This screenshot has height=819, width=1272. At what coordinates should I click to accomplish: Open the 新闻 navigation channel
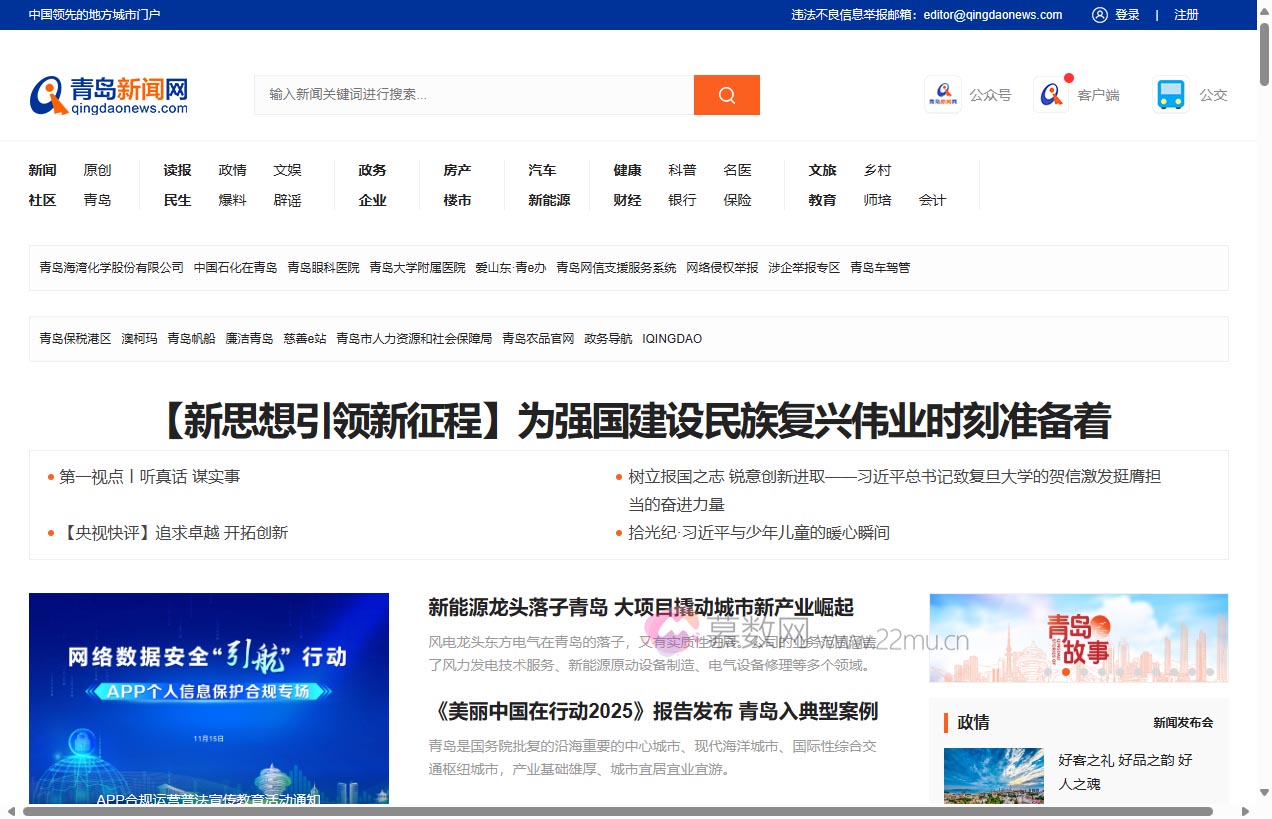click(42, 170)
